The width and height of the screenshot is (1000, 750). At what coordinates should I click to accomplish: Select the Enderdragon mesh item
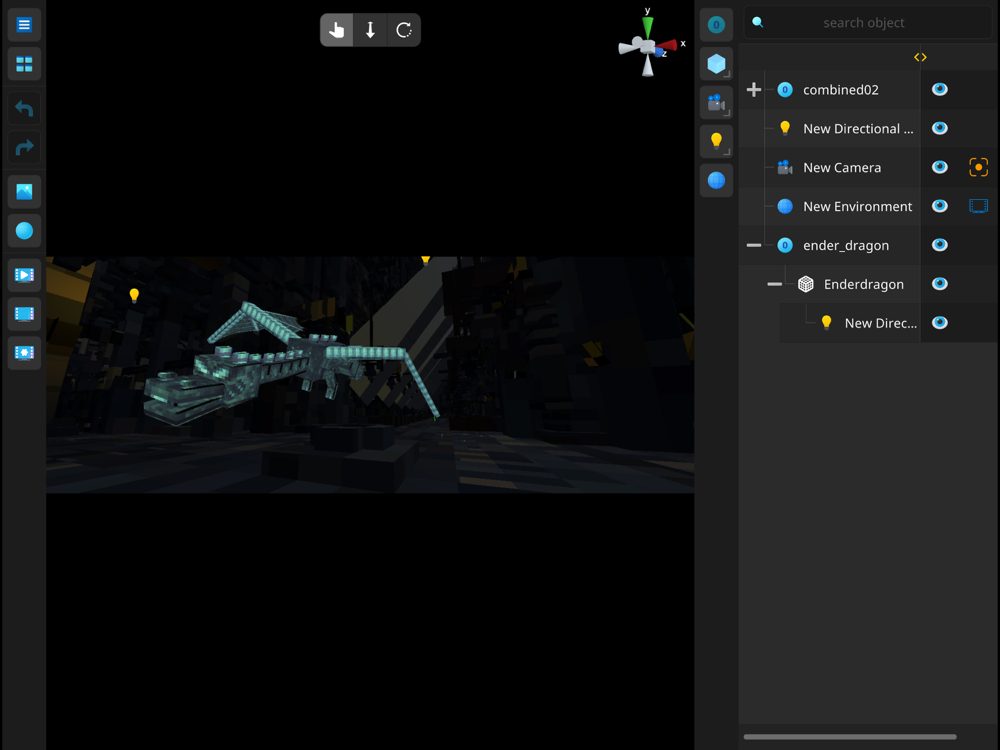click(x=864, y=284)
